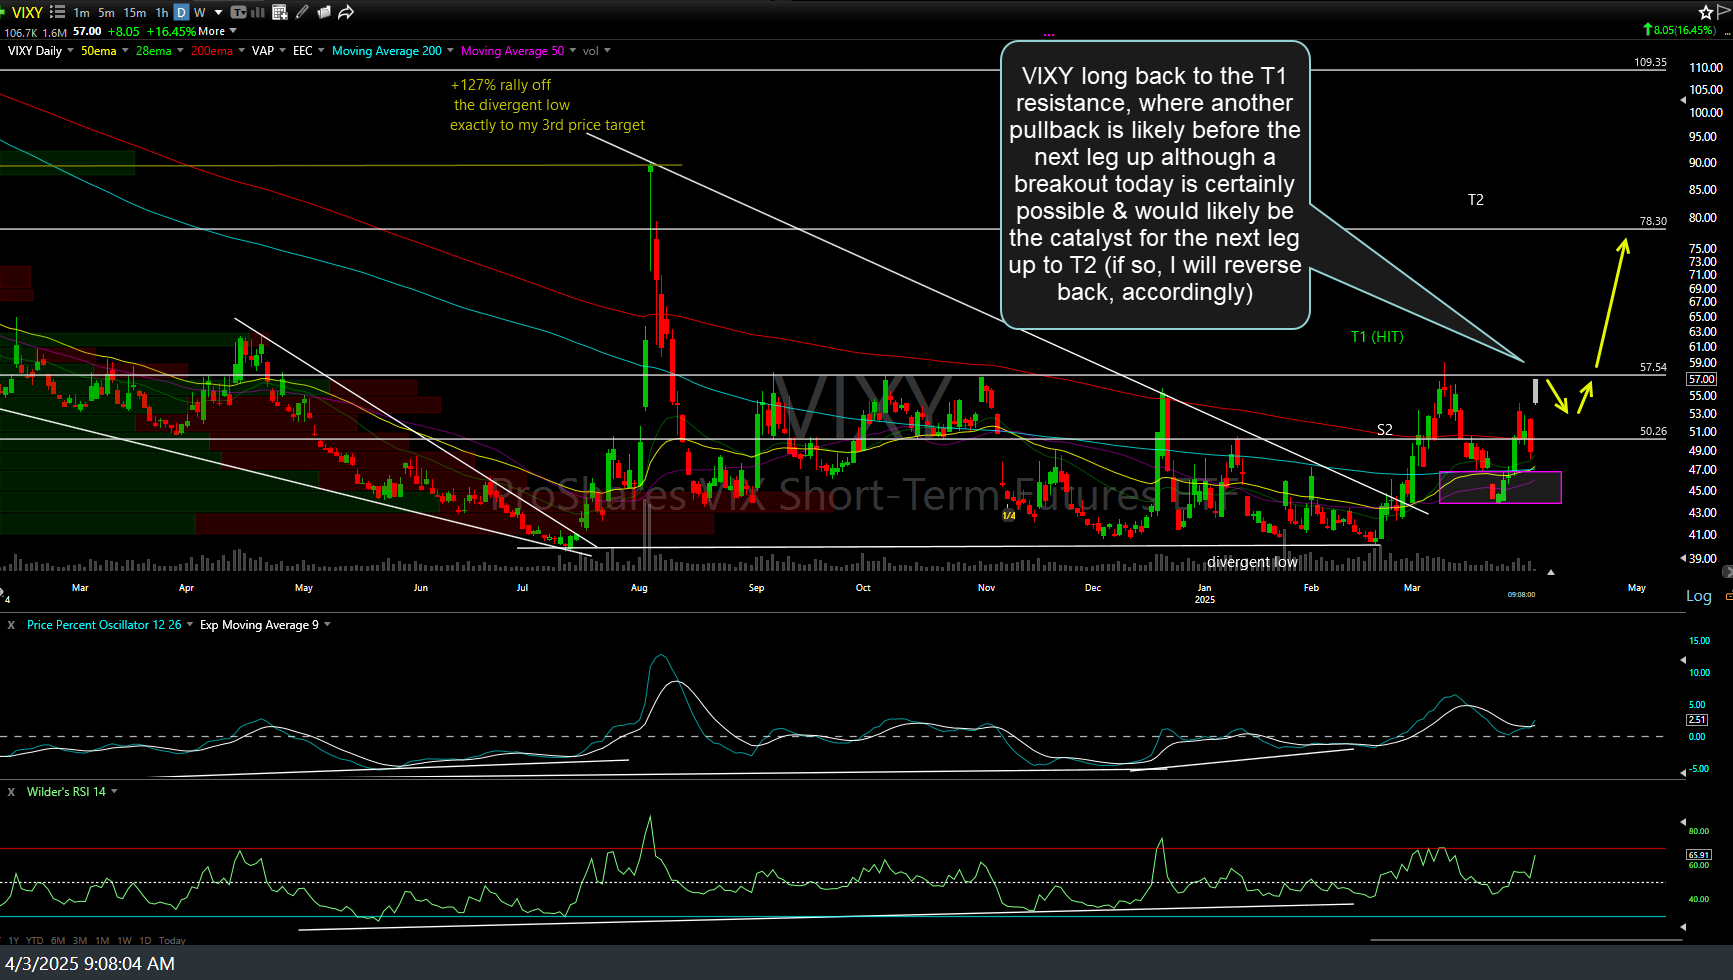This screenshot has width=1733, height=980.
Task: Toggle the Log scale setting
Action: (1698, 596)
